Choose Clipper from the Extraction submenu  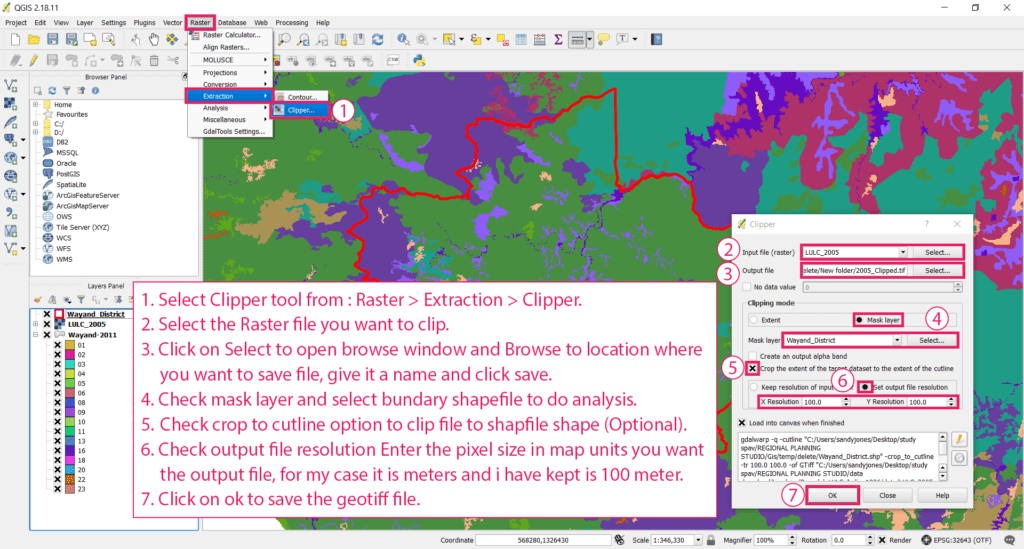coord(302,110)
